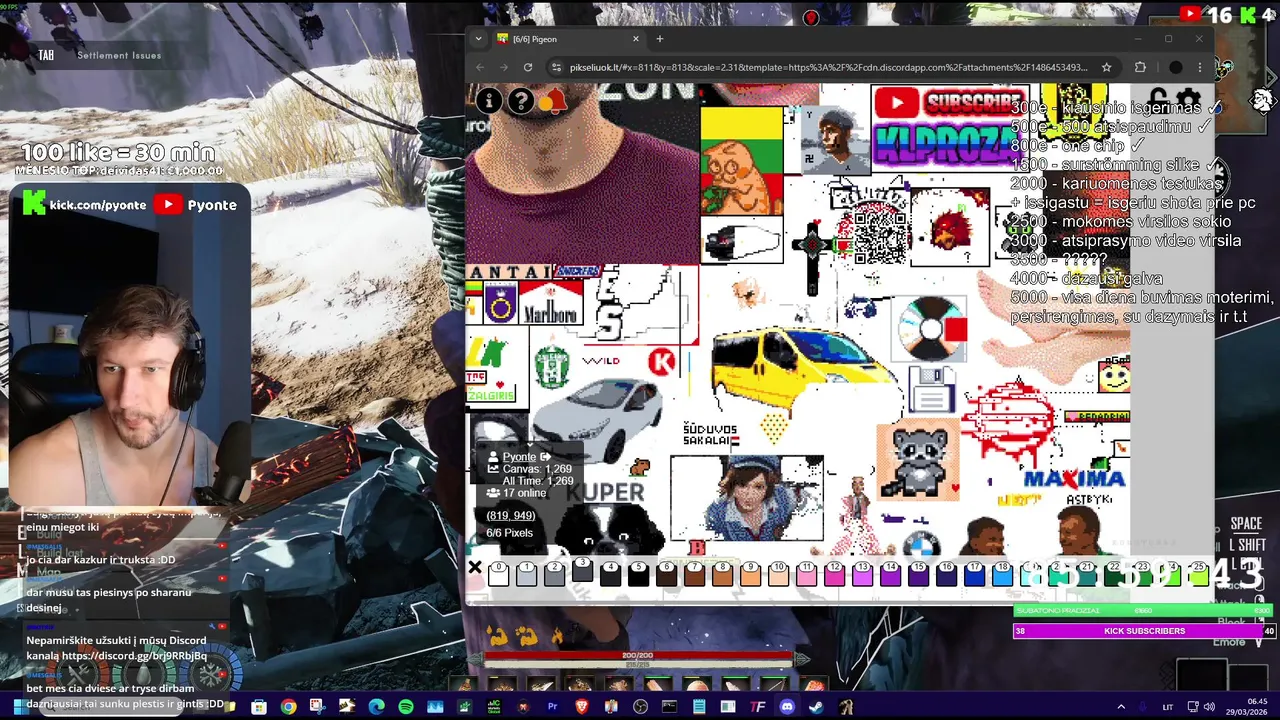Screen dimensions: 1280x720
Task: Open the volume control in system tray
Action: pos(1209,707)
